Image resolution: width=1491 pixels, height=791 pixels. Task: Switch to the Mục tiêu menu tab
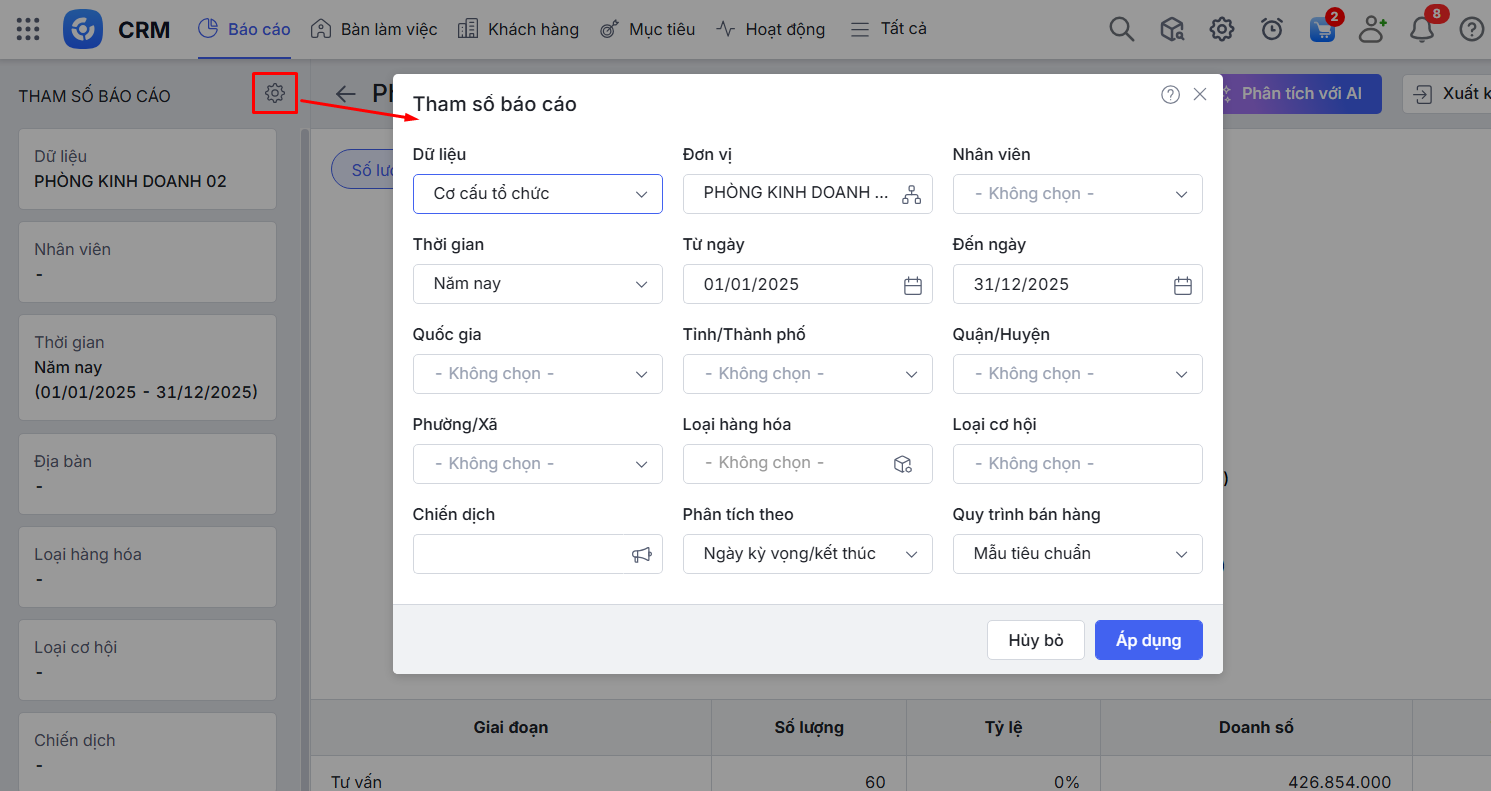(x=647, y=29)
